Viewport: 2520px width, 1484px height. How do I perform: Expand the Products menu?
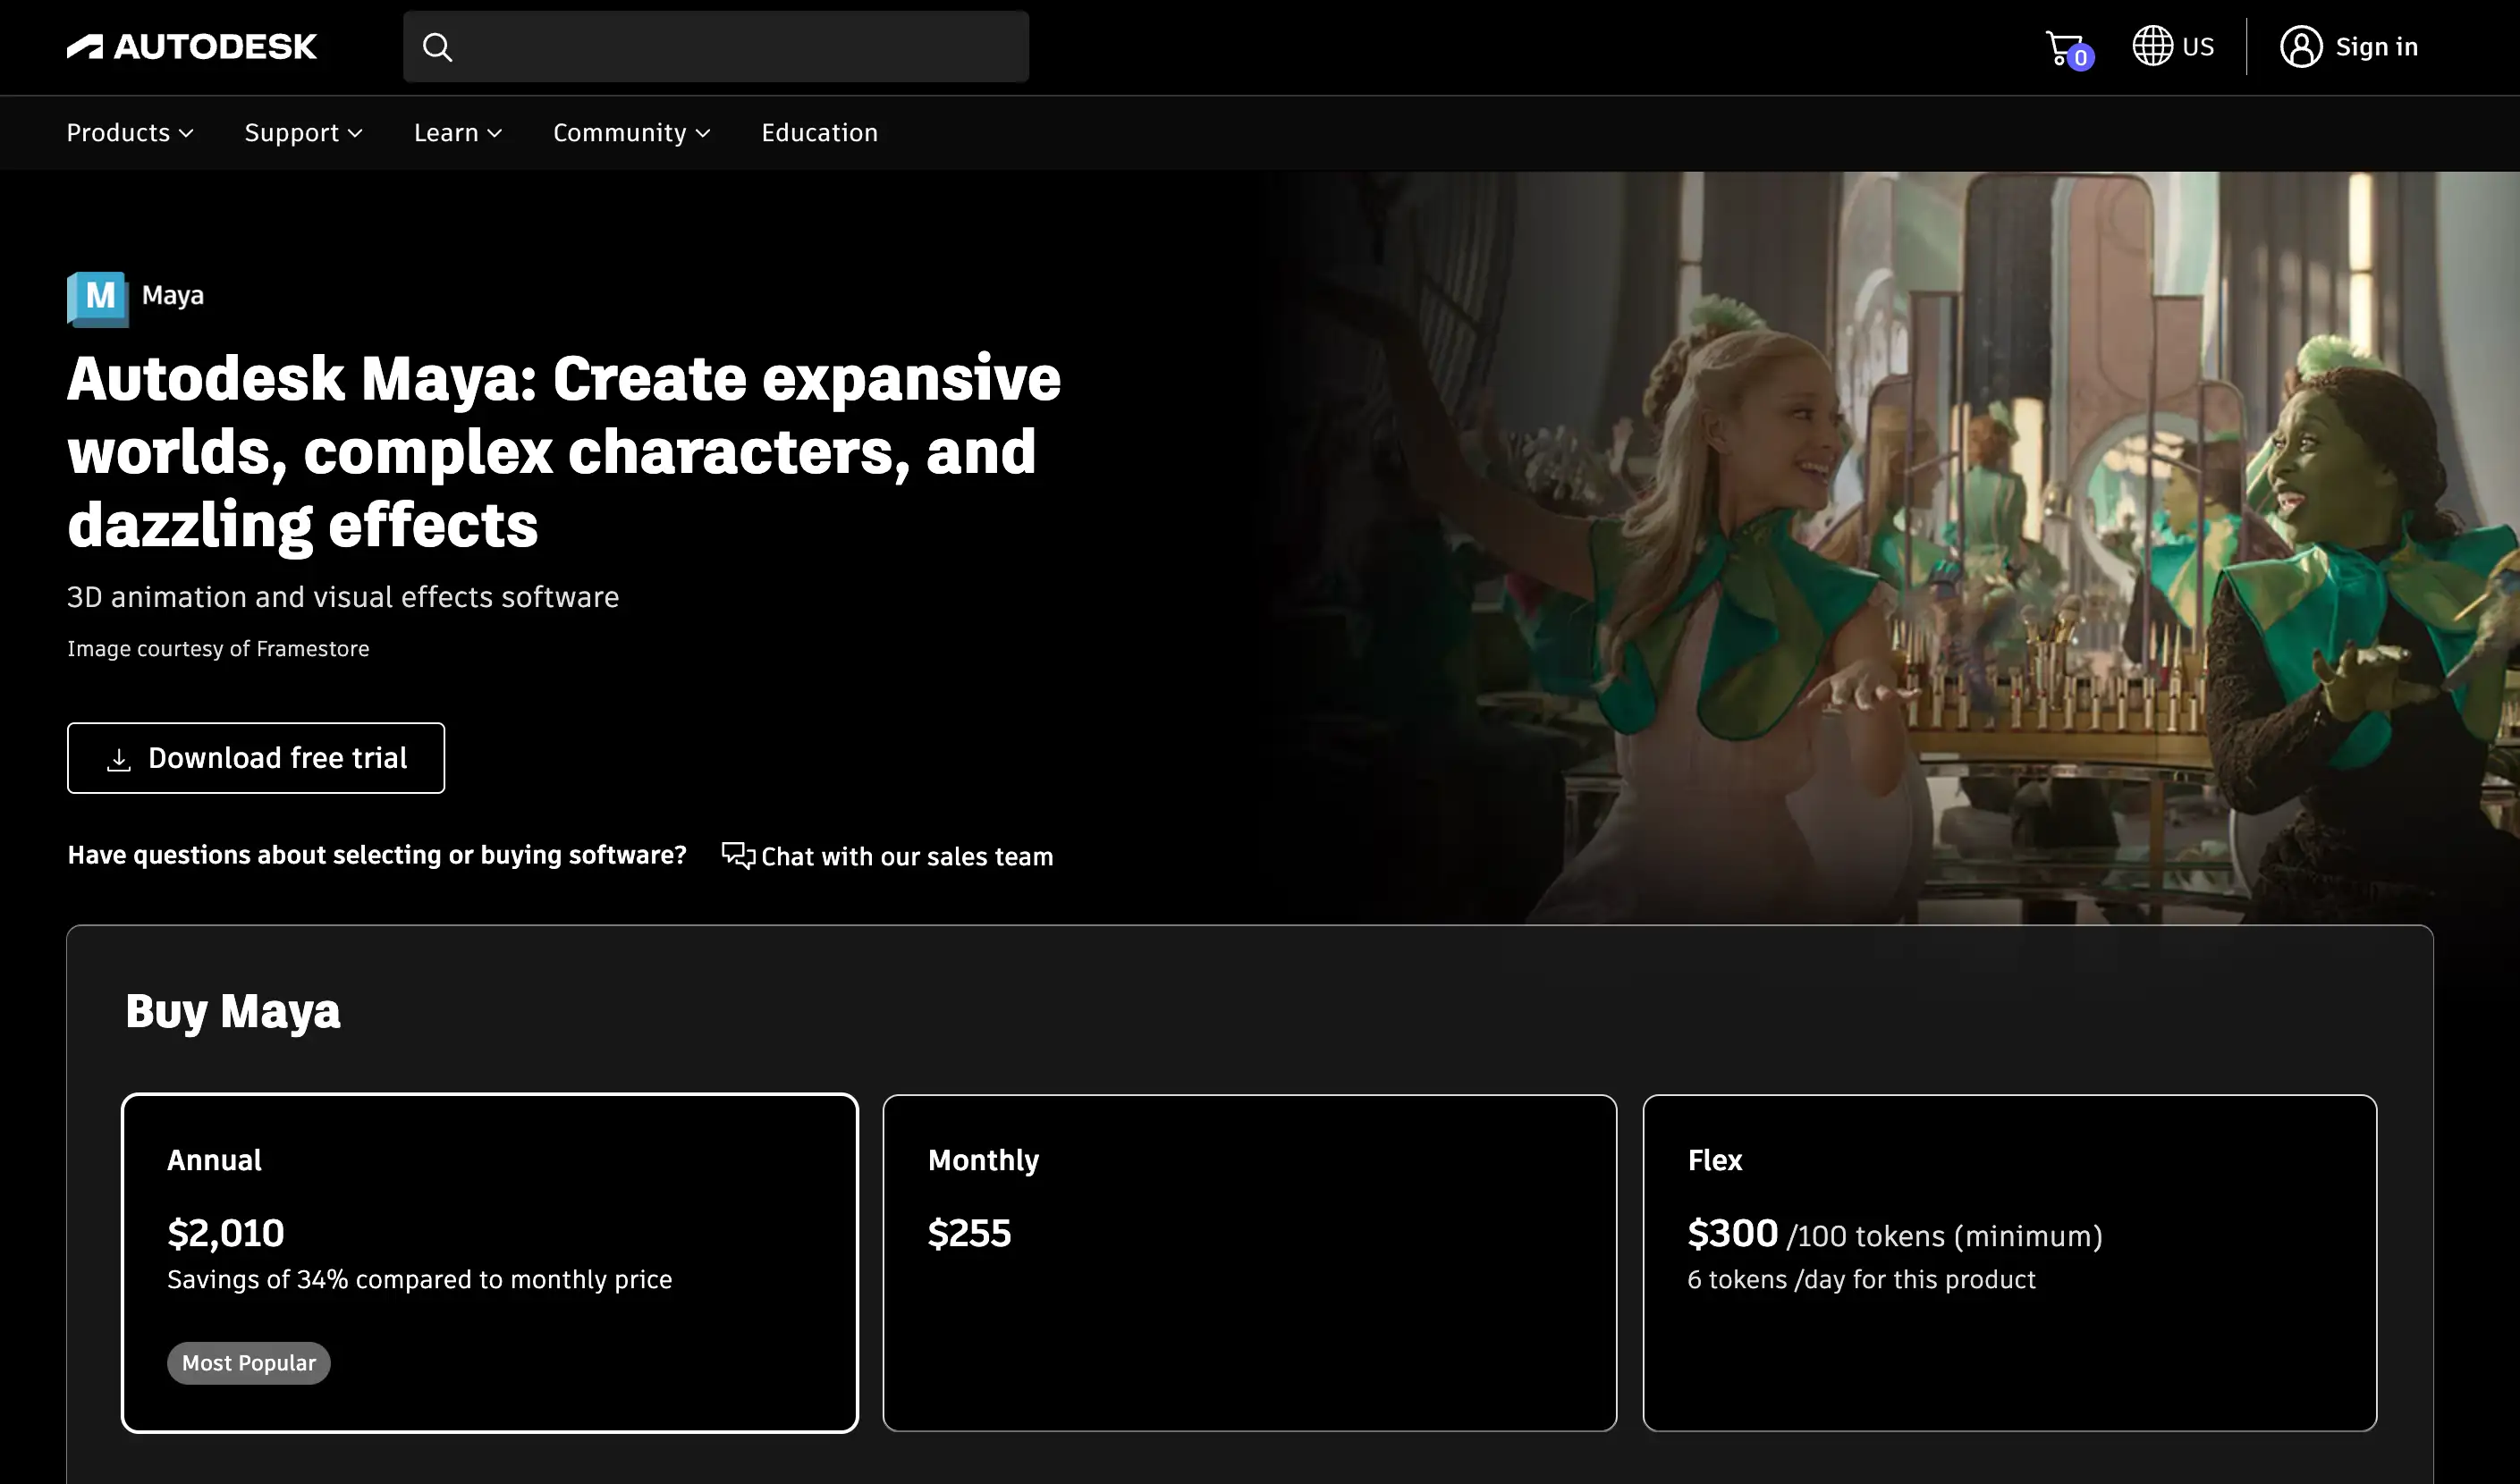pyautogui.click(x=130, y=133)
